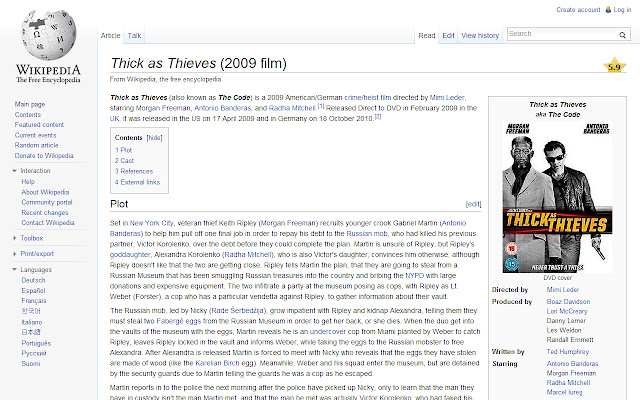Open Recent changes link
Viewport: 640px width, 400px height.
[x=45, y=212]
